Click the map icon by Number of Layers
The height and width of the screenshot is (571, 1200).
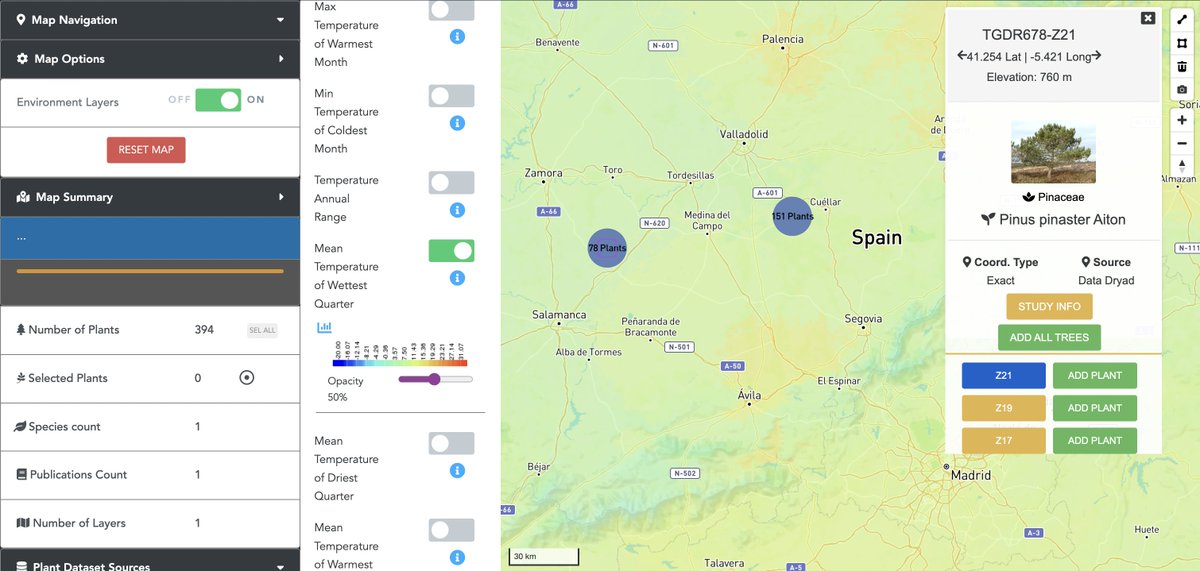pos(23,523)
